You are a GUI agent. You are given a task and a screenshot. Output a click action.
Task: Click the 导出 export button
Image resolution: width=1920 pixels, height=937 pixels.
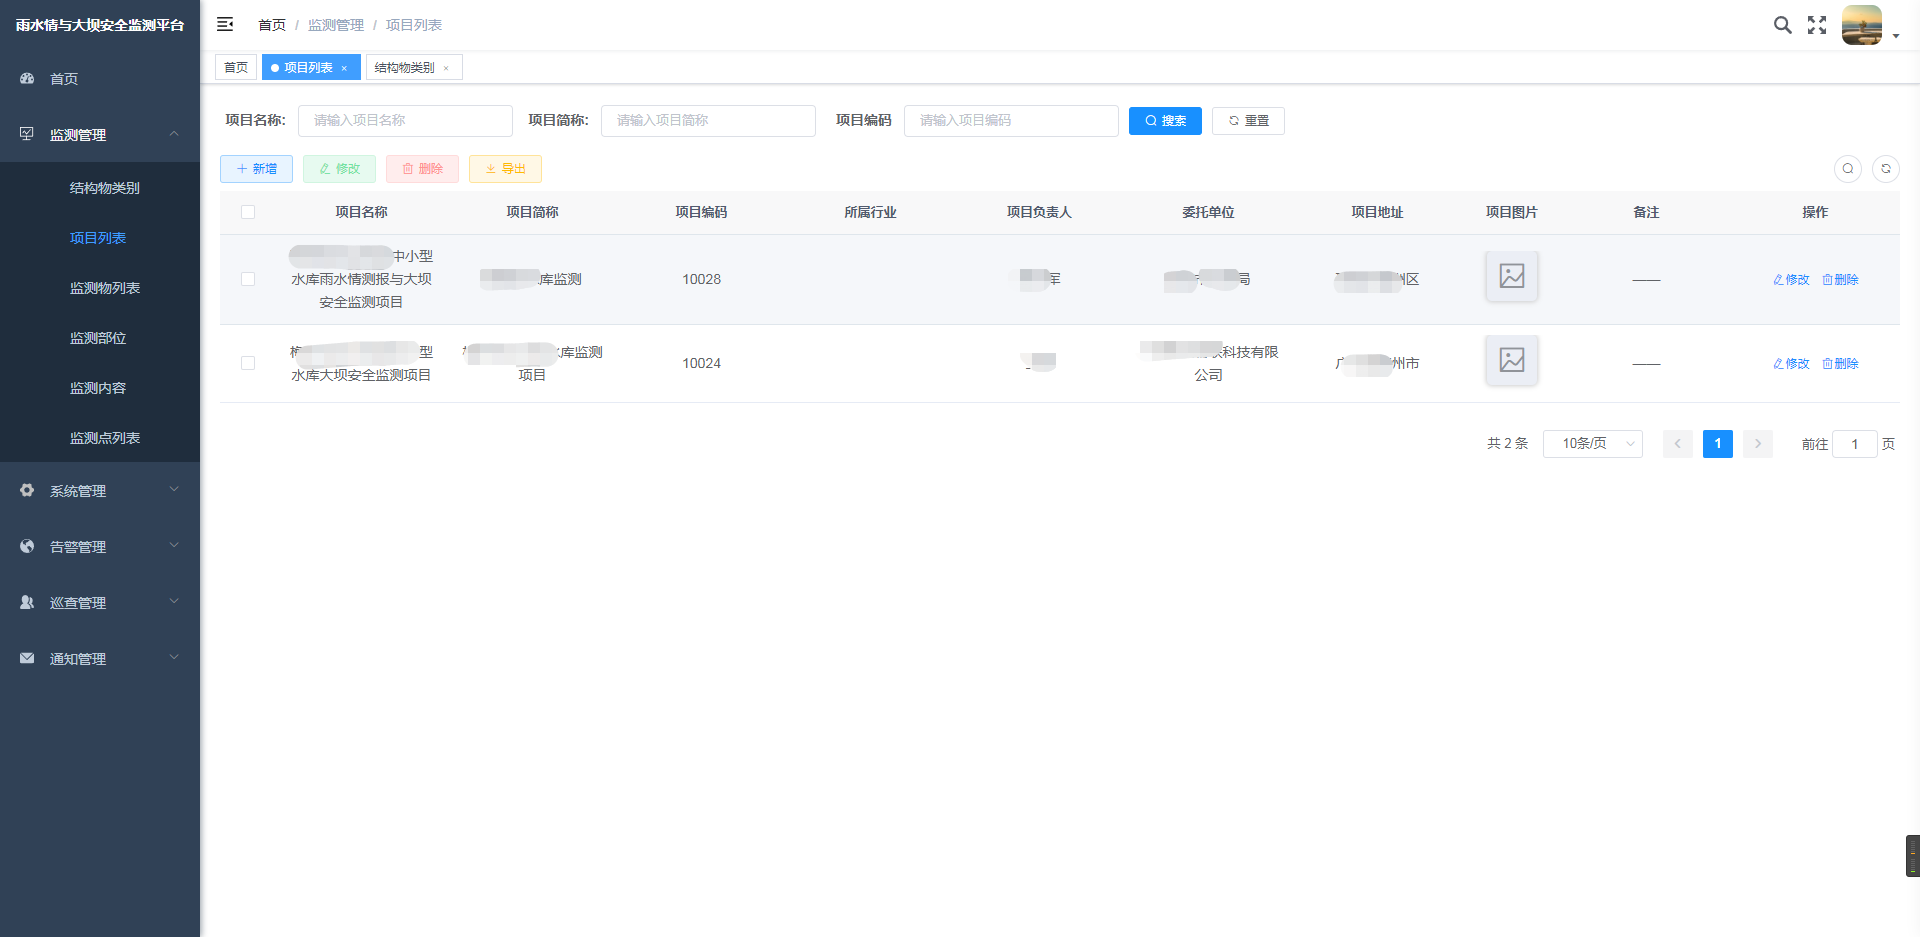[505, 169]
